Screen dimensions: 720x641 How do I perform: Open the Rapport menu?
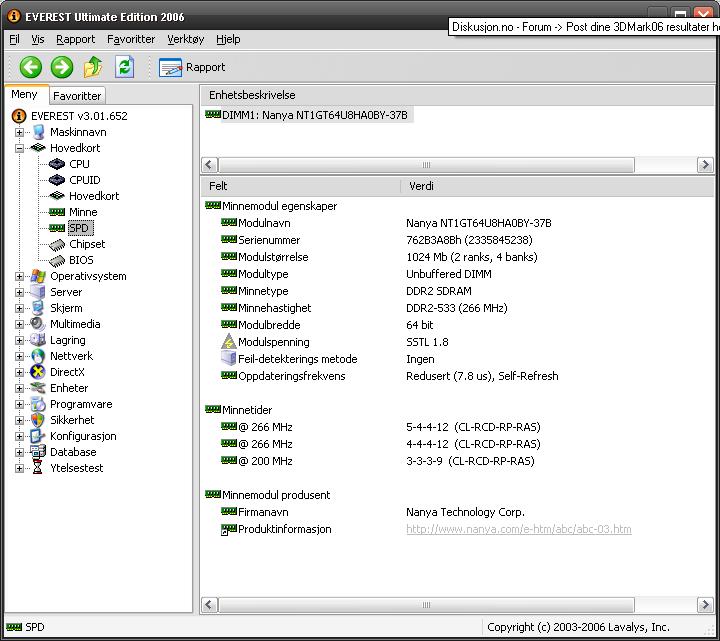(75, 39)
